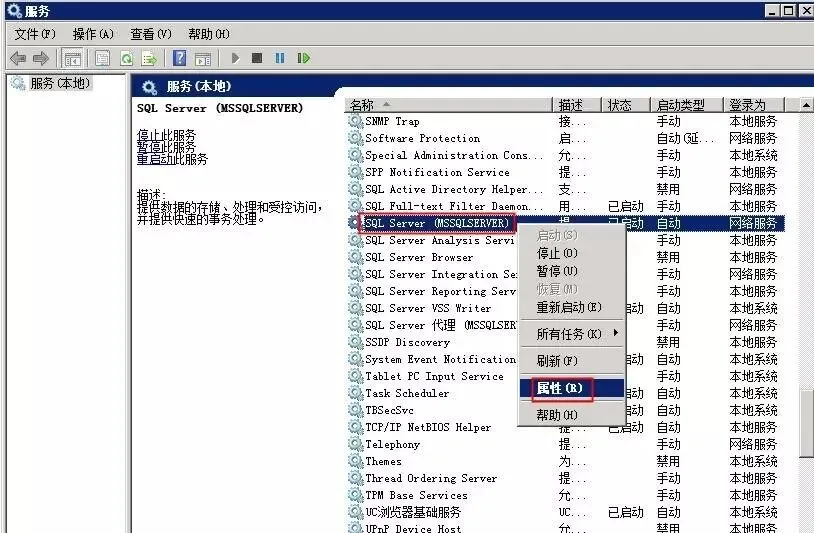Select the SQL Server VSS Writer service
814x533 pixels.
[x=428, y=308]
